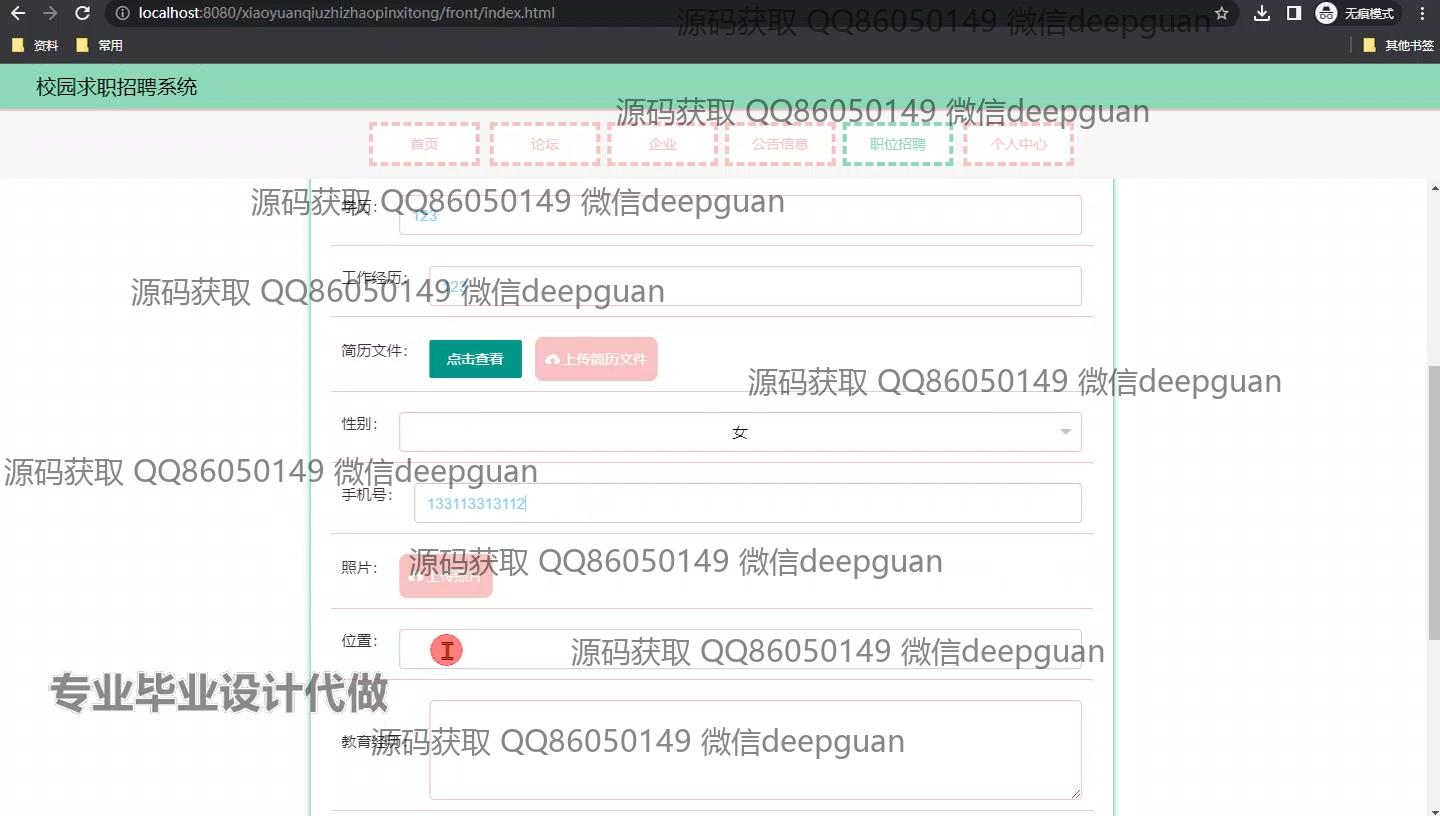This screenshot has height=816, width=1440.
Task: Click the browser back arrow
Action: pos(18,13)
